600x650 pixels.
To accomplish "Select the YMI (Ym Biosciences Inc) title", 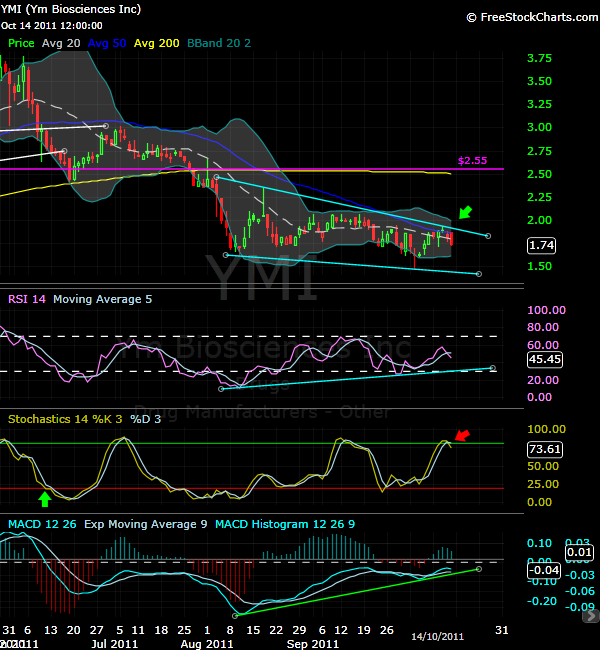I will point(71,9).
